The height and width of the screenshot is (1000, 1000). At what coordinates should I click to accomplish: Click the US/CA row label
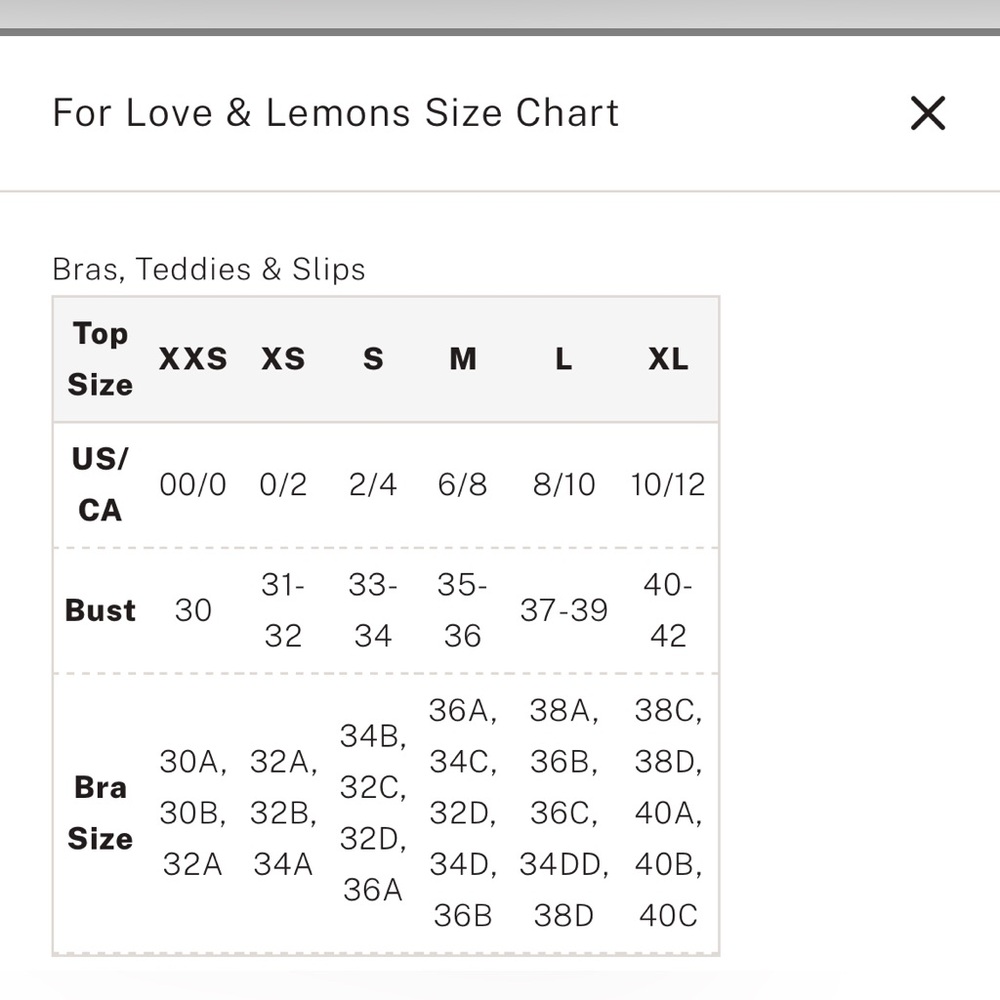100,485
